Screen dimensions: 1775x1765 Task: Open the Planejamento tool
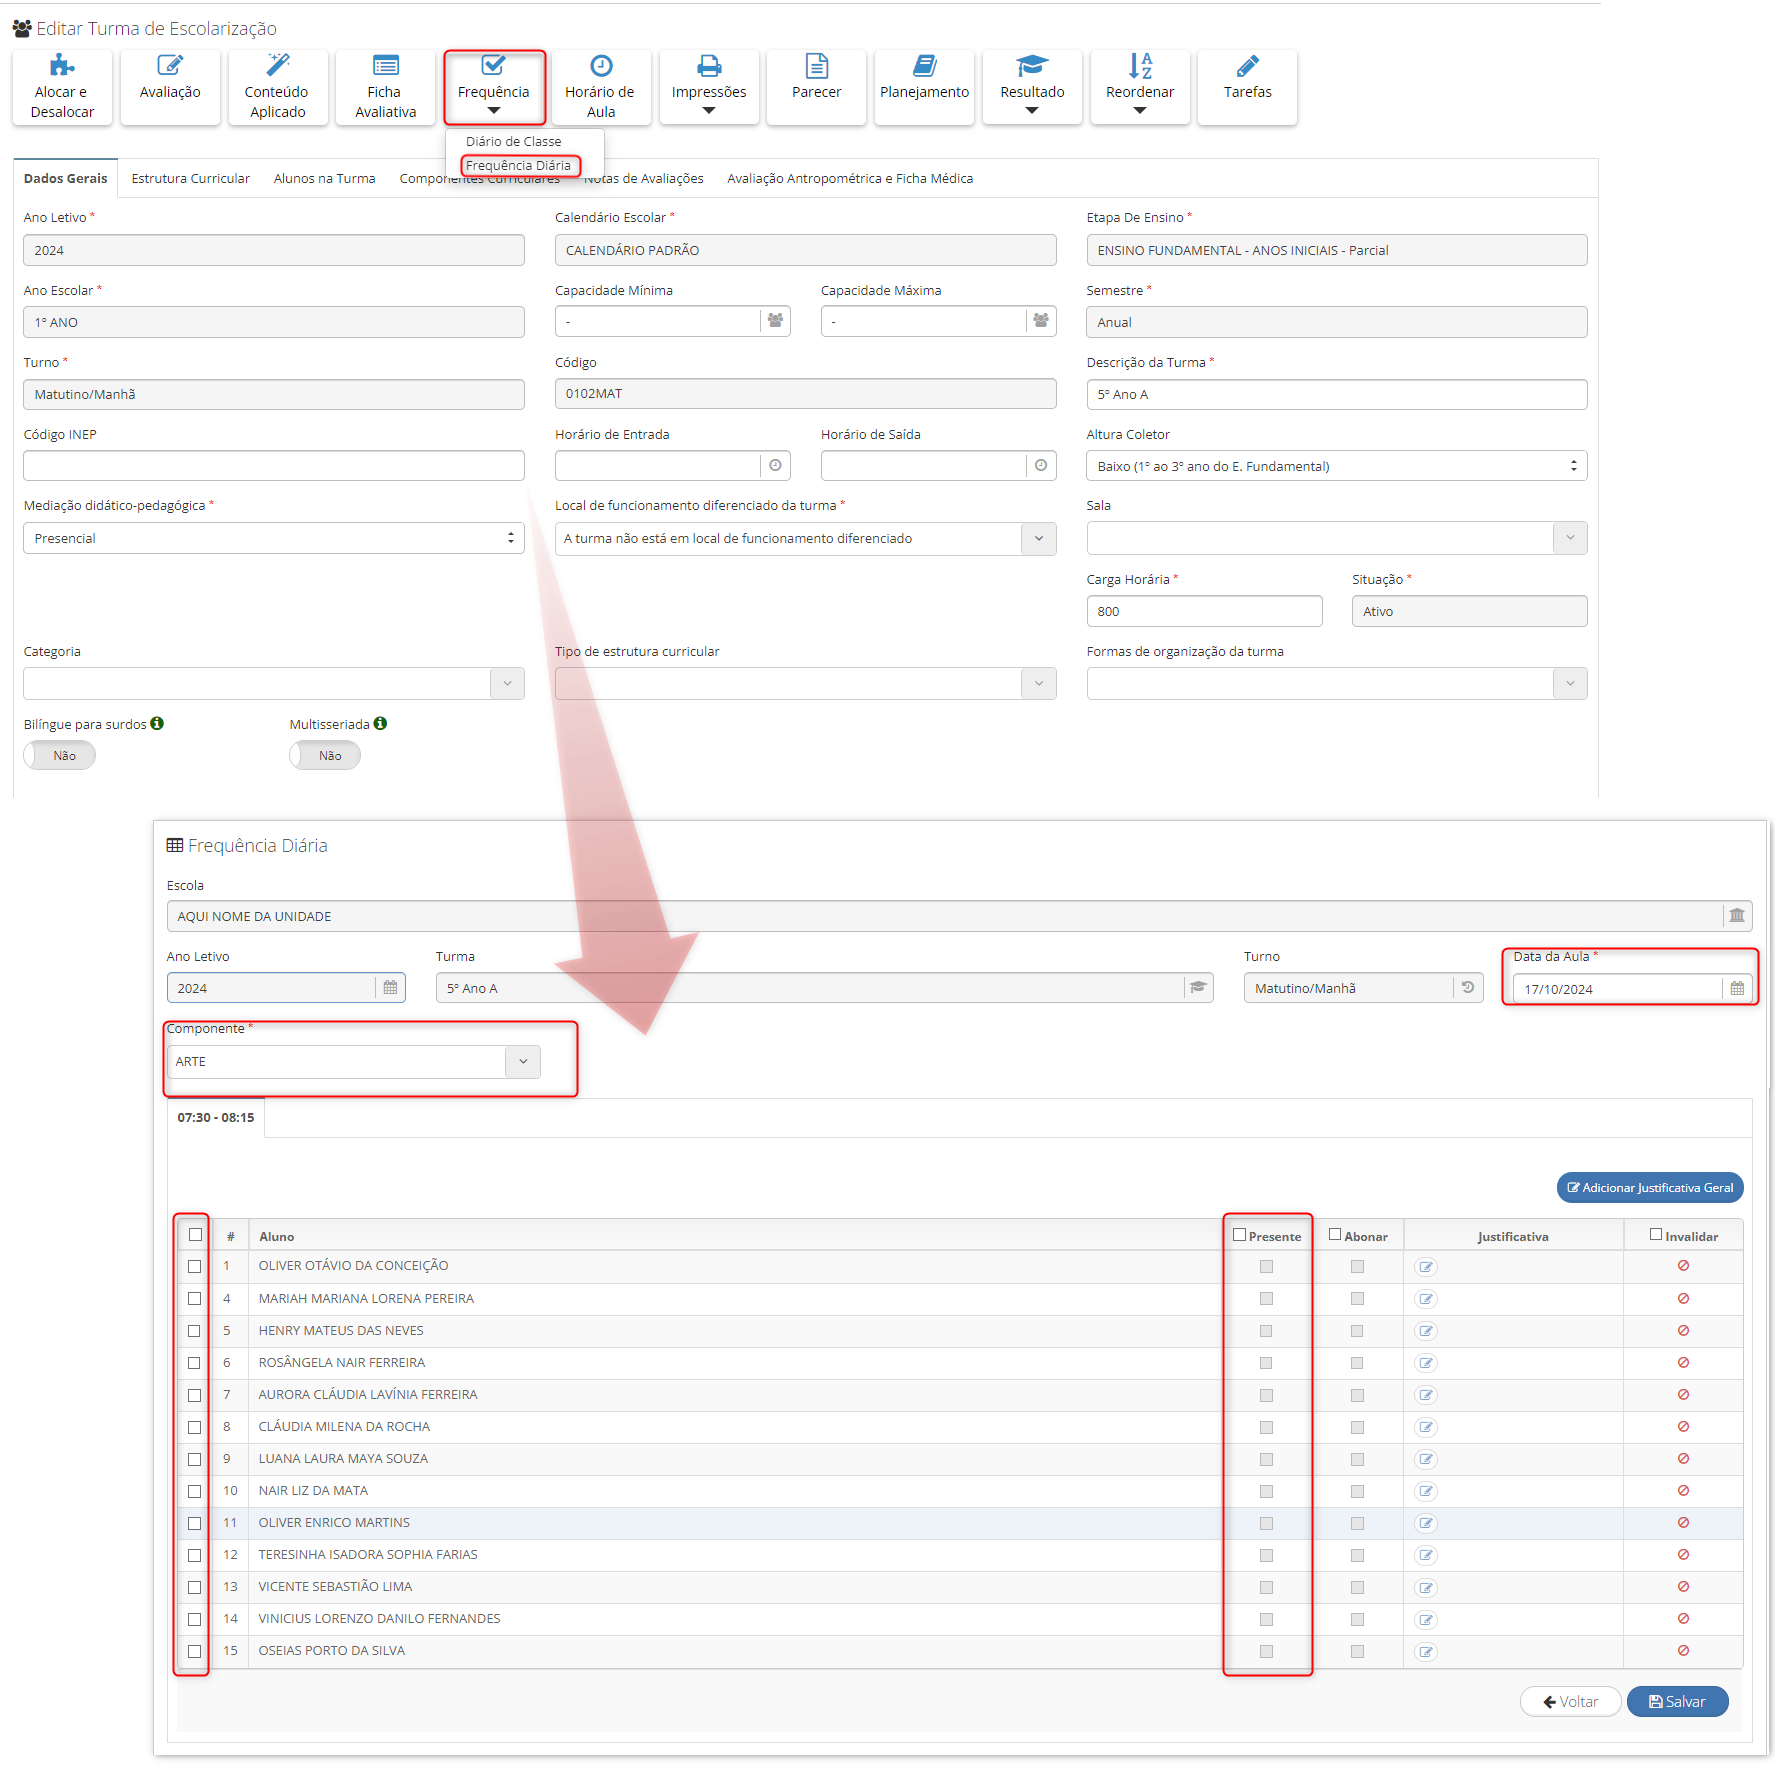pyautogui.click(x=924, y=87)
